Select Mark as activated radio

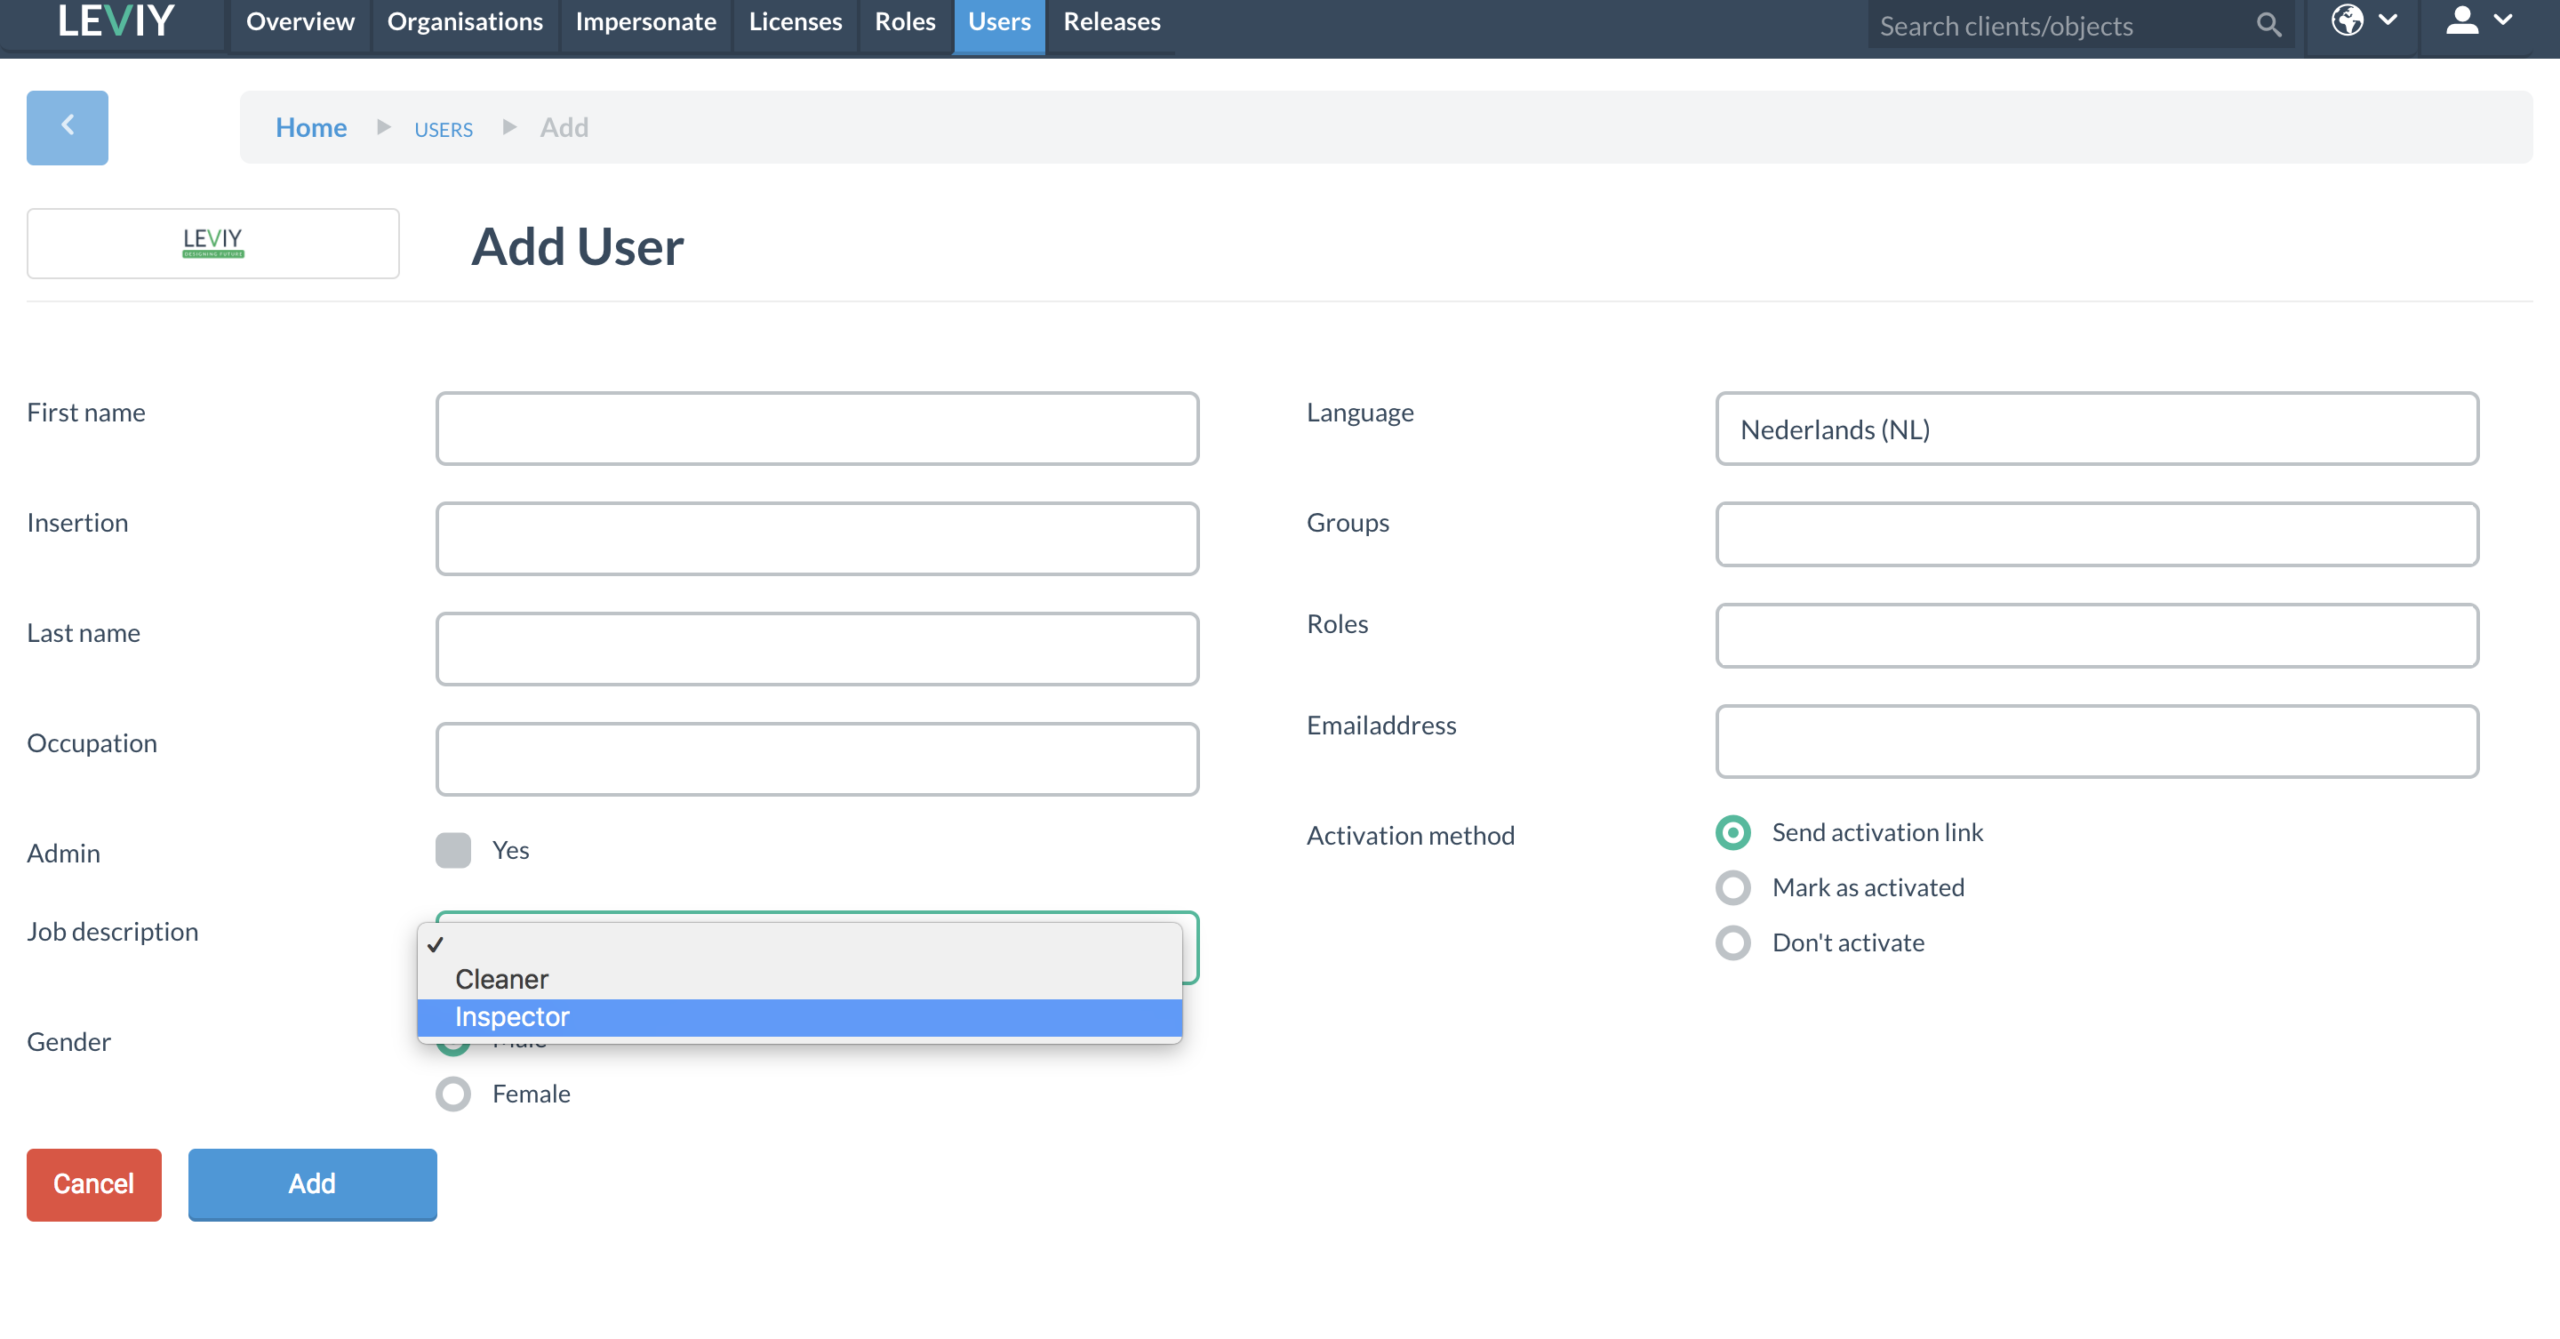pyautogui.click(x=1733, y=887)
